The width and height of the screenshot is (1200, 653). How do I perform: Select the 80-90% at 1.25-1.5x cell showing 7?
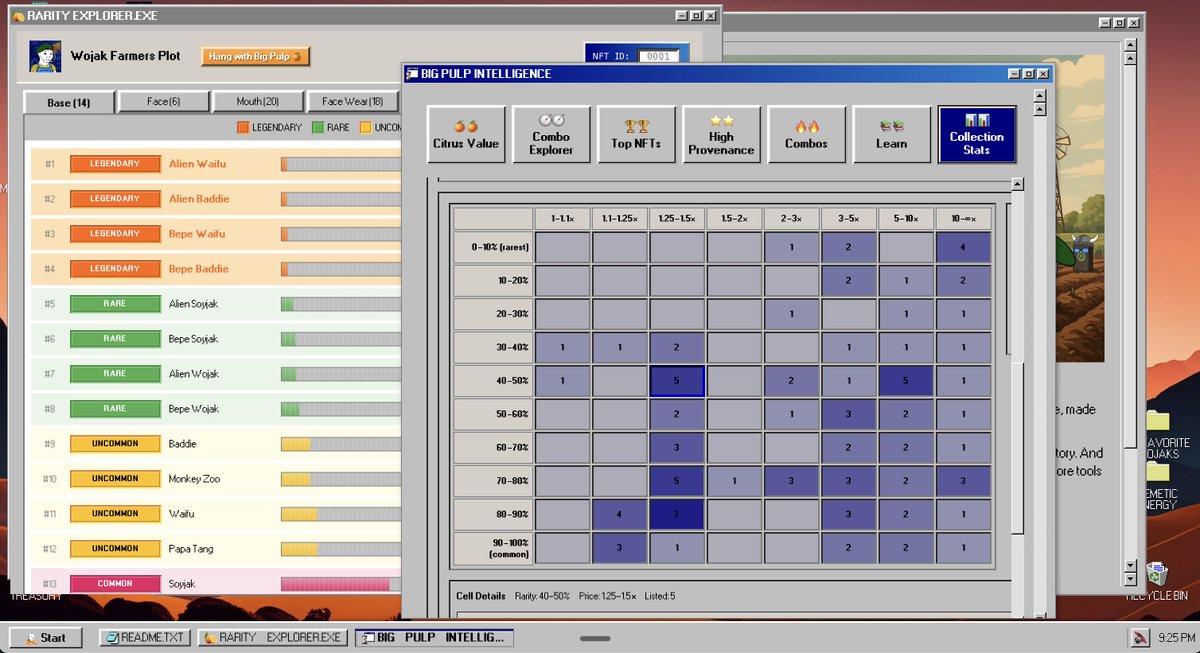(x=677, y=515)
